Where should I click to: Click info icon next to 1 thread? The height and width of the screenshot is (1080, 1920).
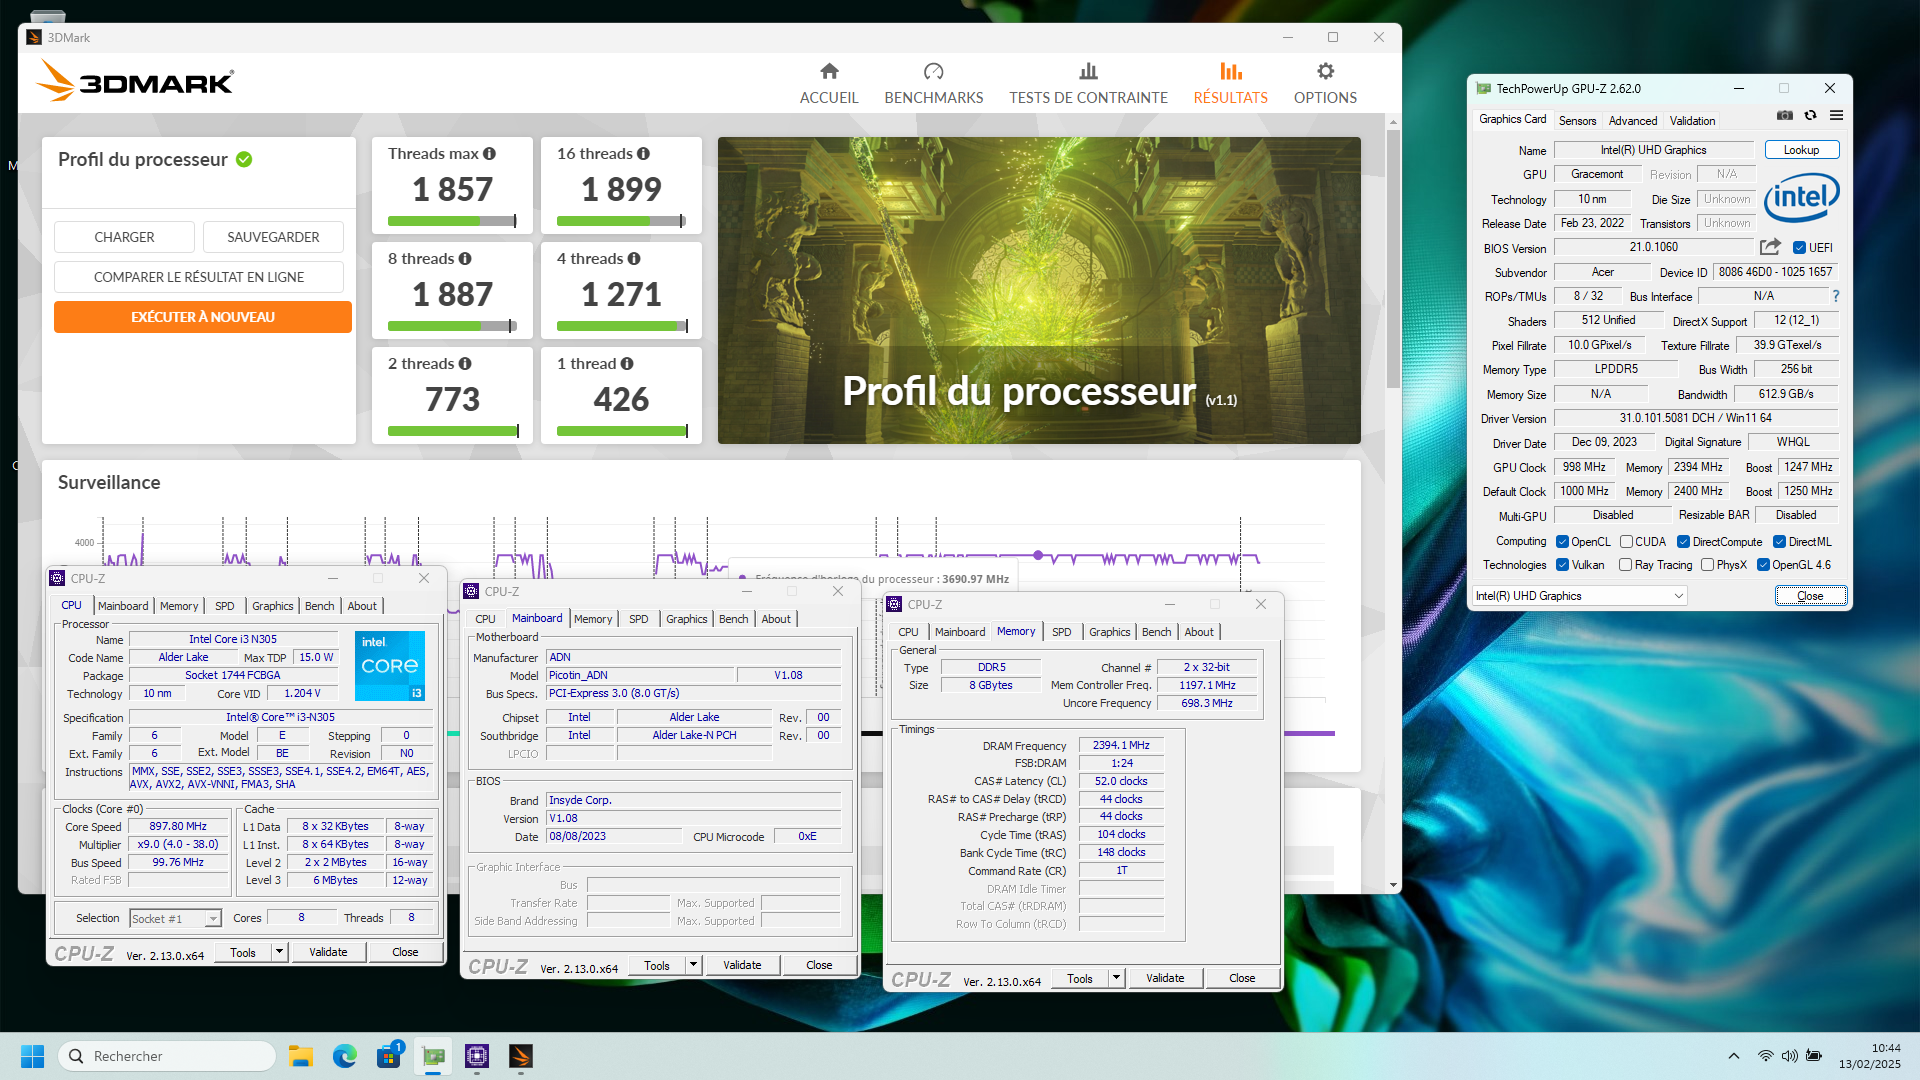627,364
